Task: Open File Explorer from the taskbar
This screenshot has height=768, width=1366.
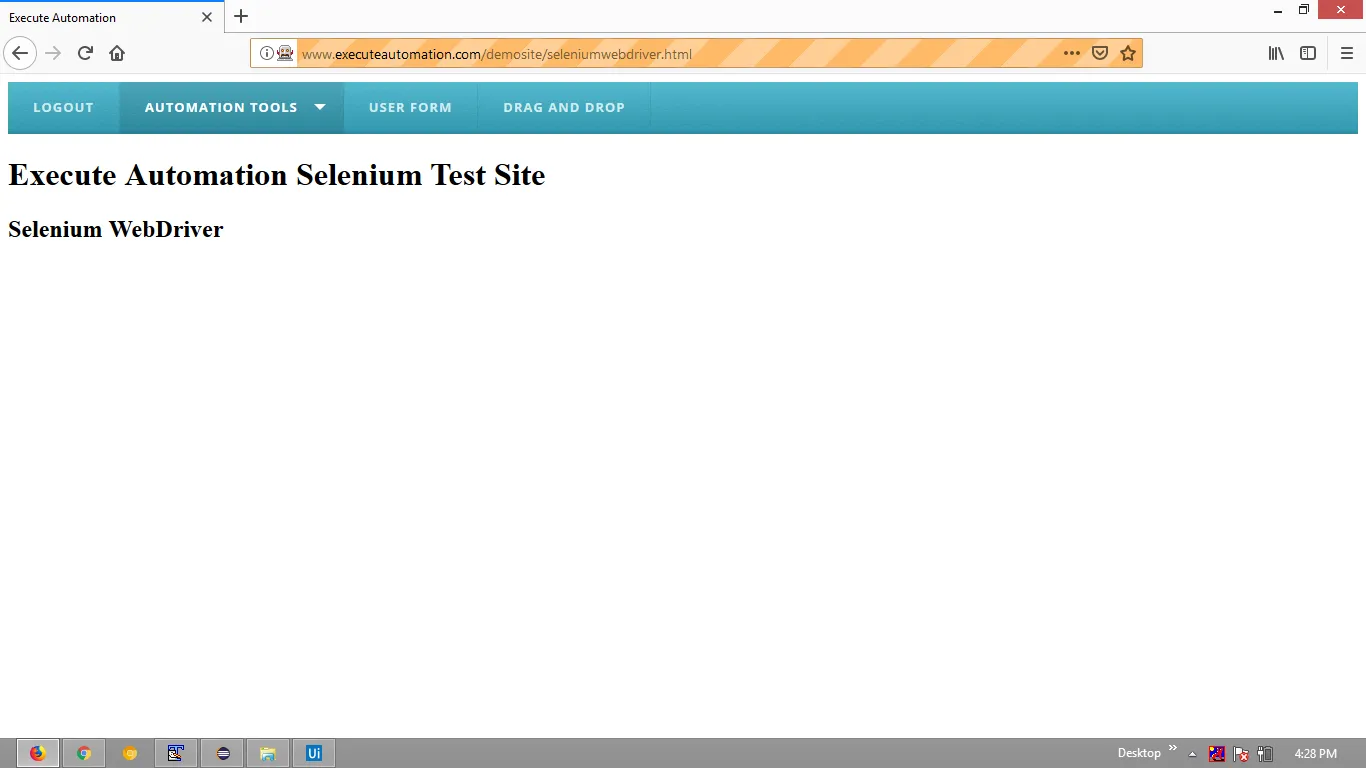Action: tap(268, 753)
